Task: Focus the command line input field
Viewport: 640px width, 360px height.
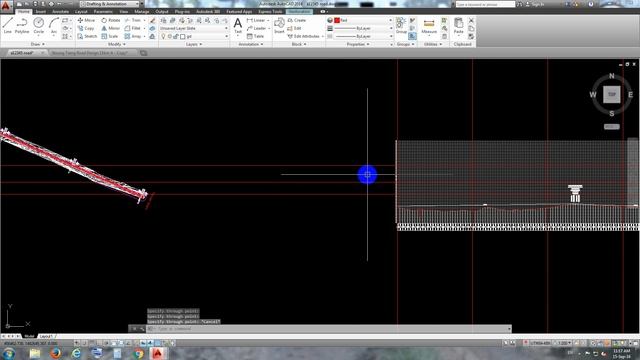Action: pos(329,329)
